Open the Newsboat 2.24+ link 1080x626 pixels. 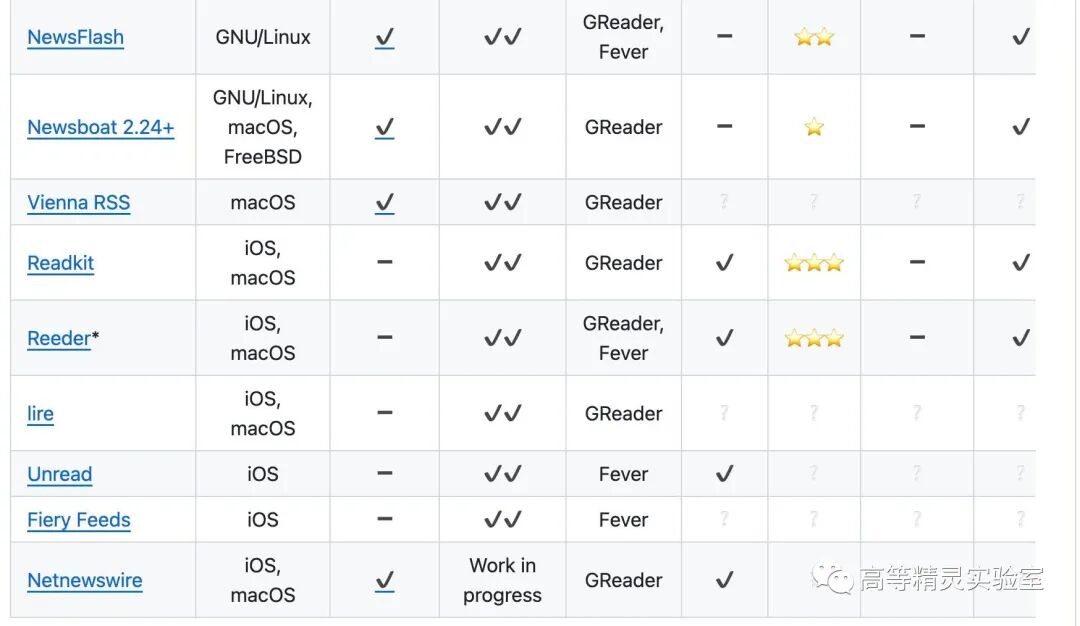click(x=100, y=127)
